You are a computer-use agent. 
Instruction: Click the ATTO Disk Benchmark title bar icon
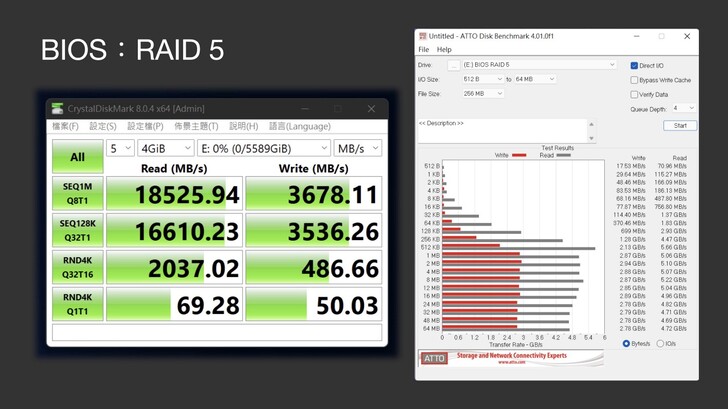coord(422,36)
